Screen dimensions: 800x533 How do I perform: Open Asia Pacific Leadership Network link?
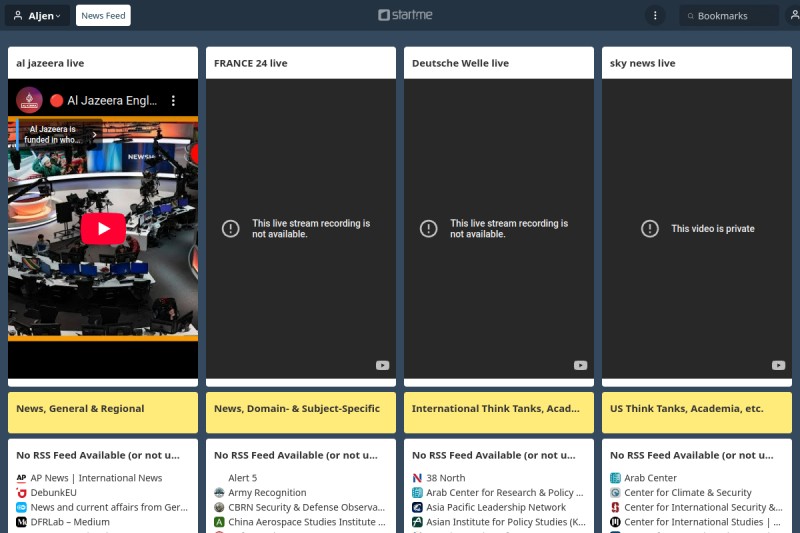click(496, 507)
